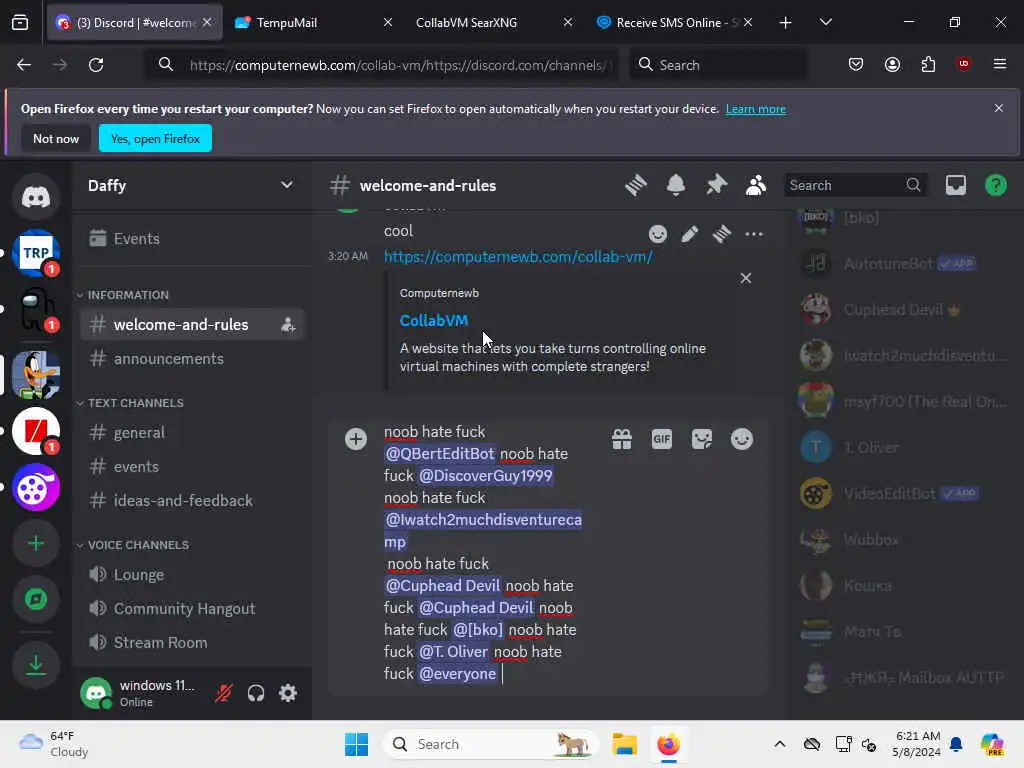The height and width of the screenshot is (768, 1024).
Task: Focus the Firefox URL address bar
Action: click(382, 65)
